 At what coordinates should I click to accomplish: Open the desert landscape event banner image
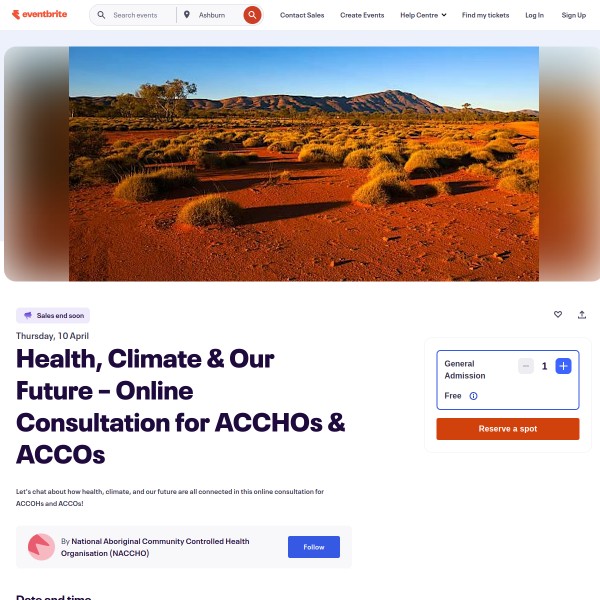click(x=304, y=164)
